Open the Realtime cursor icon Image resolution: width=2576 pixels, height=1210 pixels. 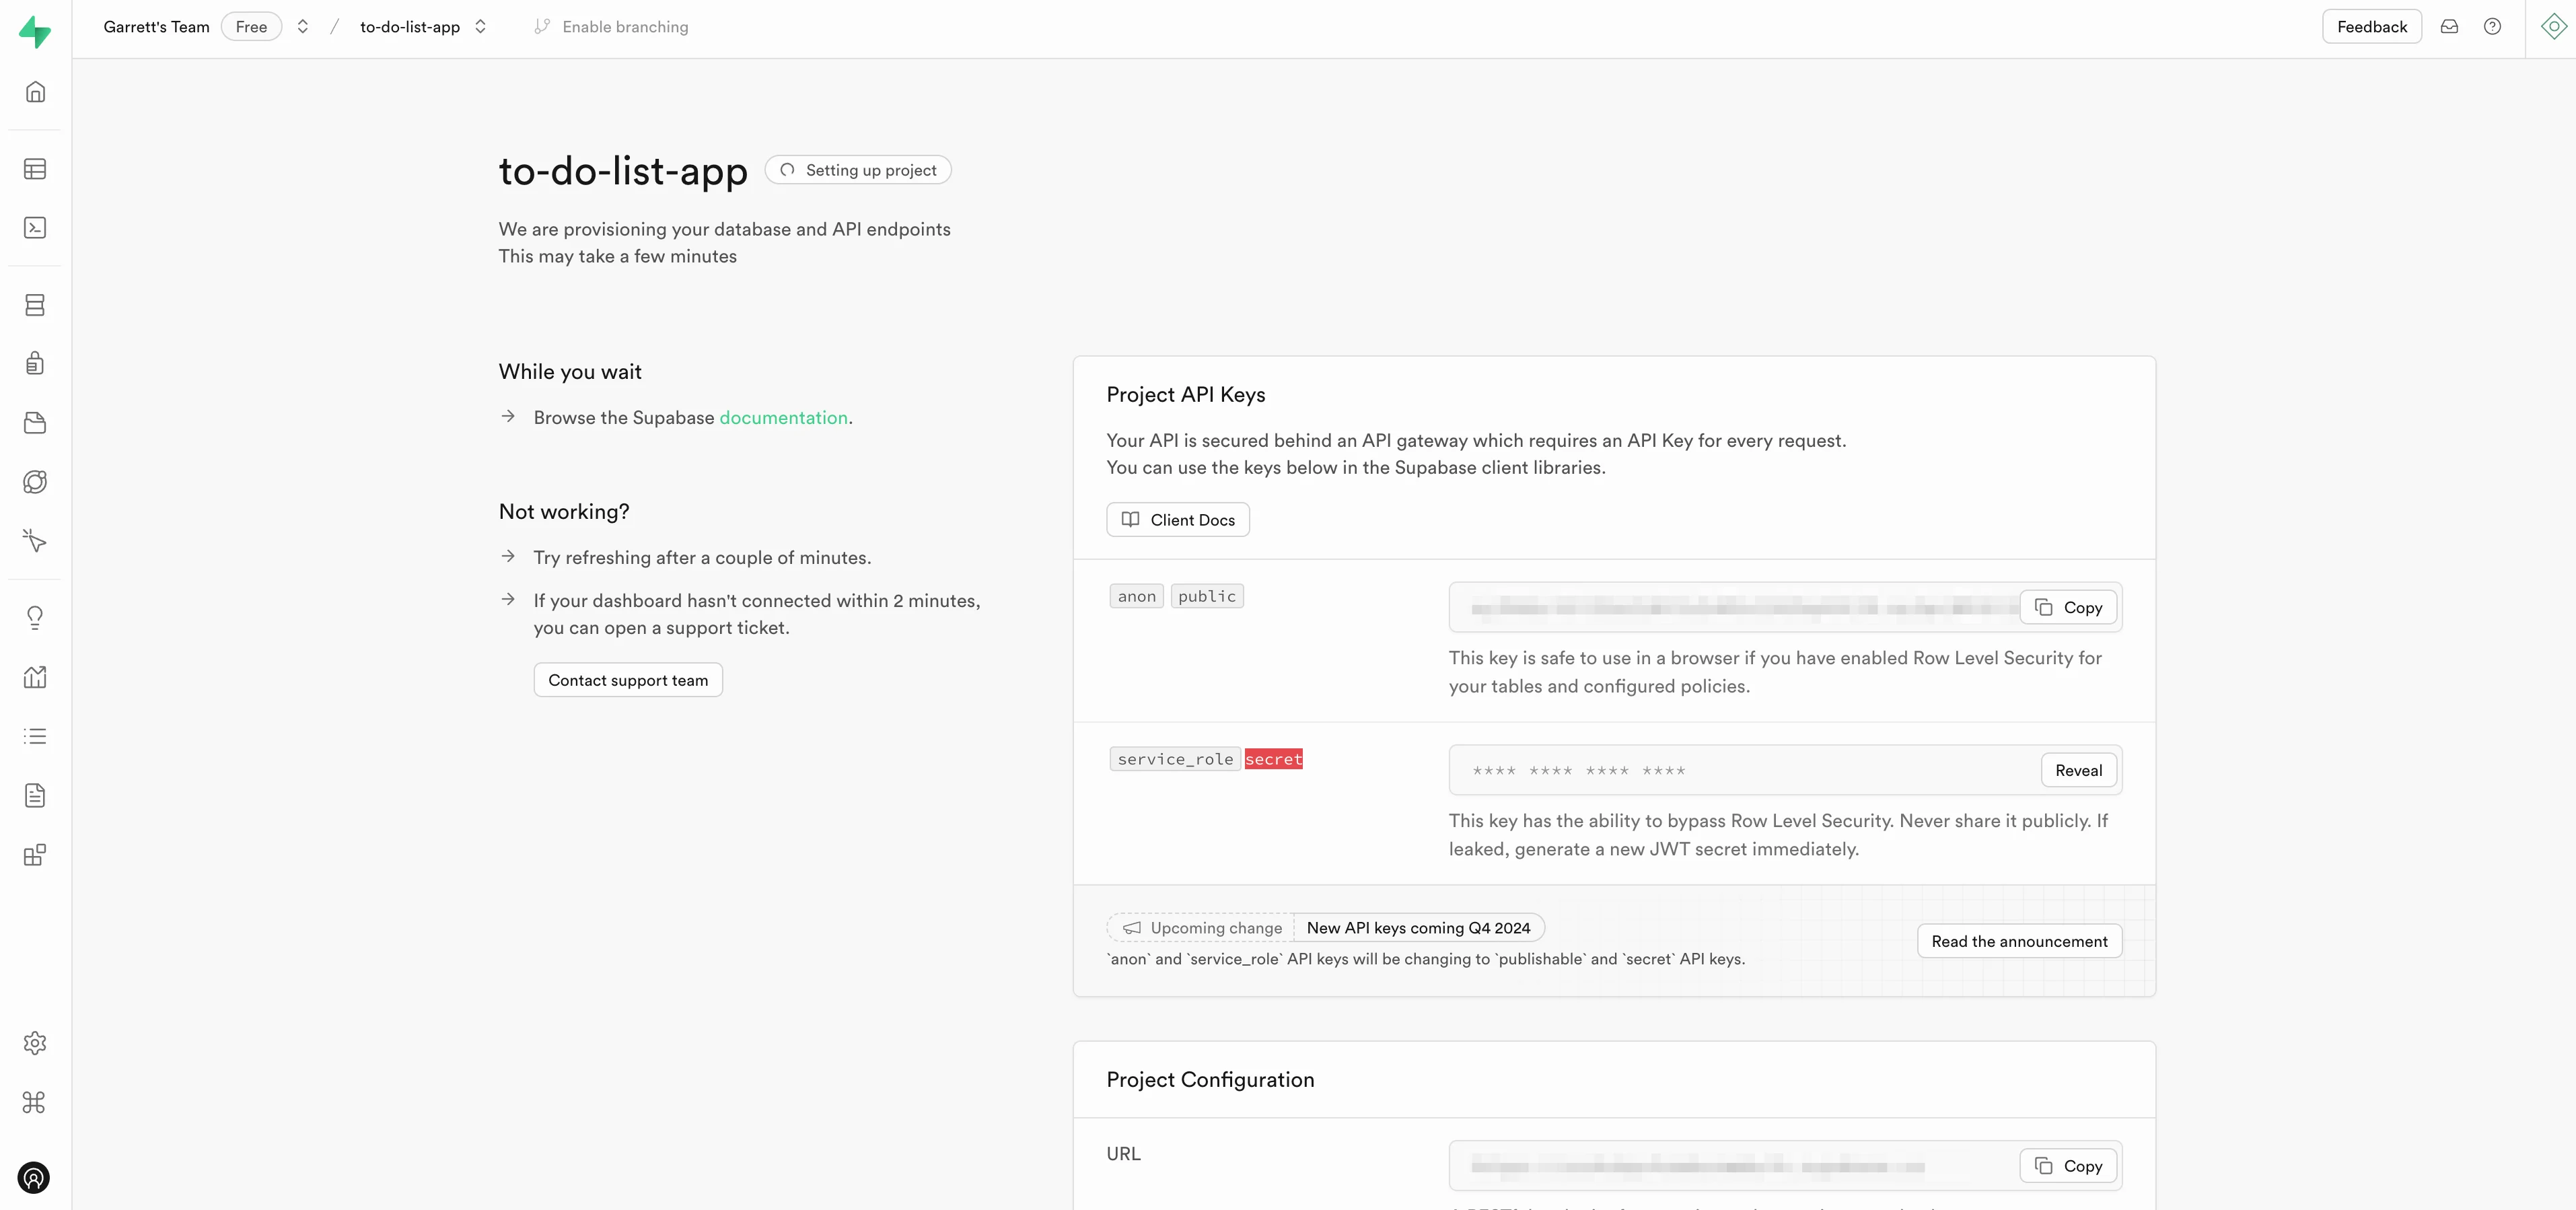(35, 541)
